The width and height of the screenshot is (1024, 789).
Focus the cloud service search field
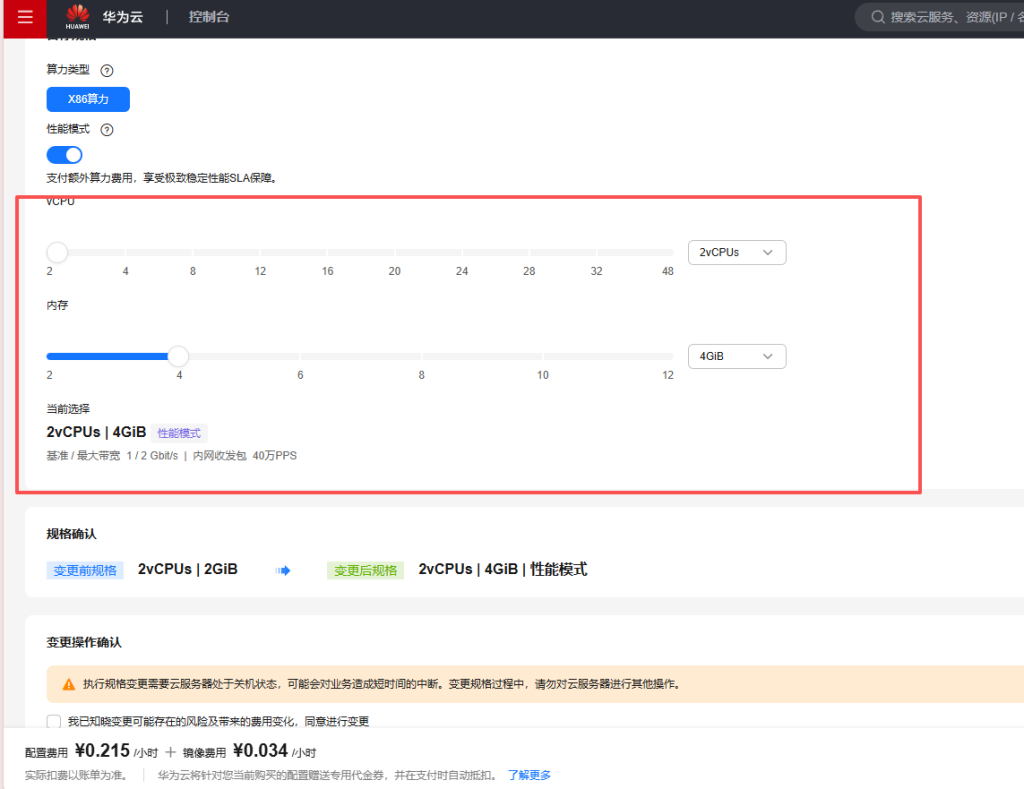[x=950, y=17]
